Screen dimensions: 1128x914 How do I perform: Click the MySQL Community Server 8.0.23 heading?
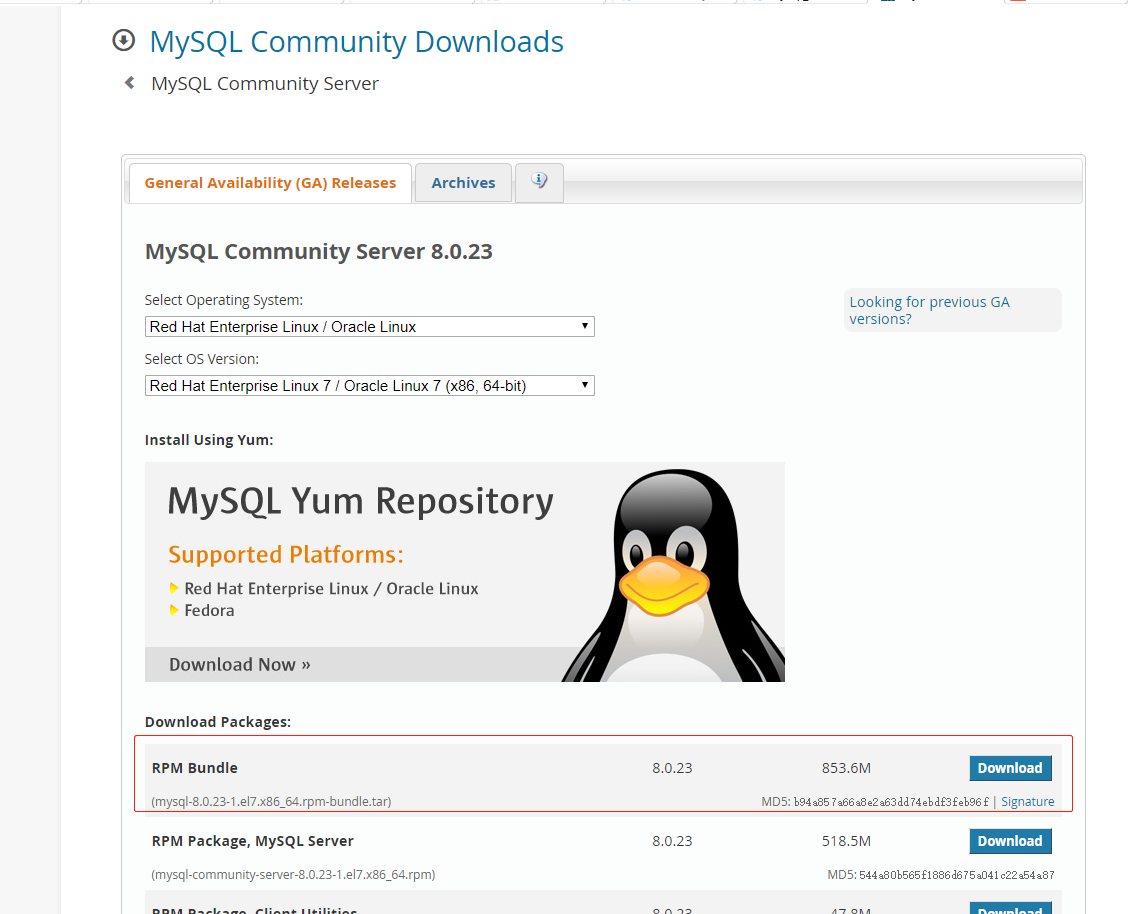319,252
